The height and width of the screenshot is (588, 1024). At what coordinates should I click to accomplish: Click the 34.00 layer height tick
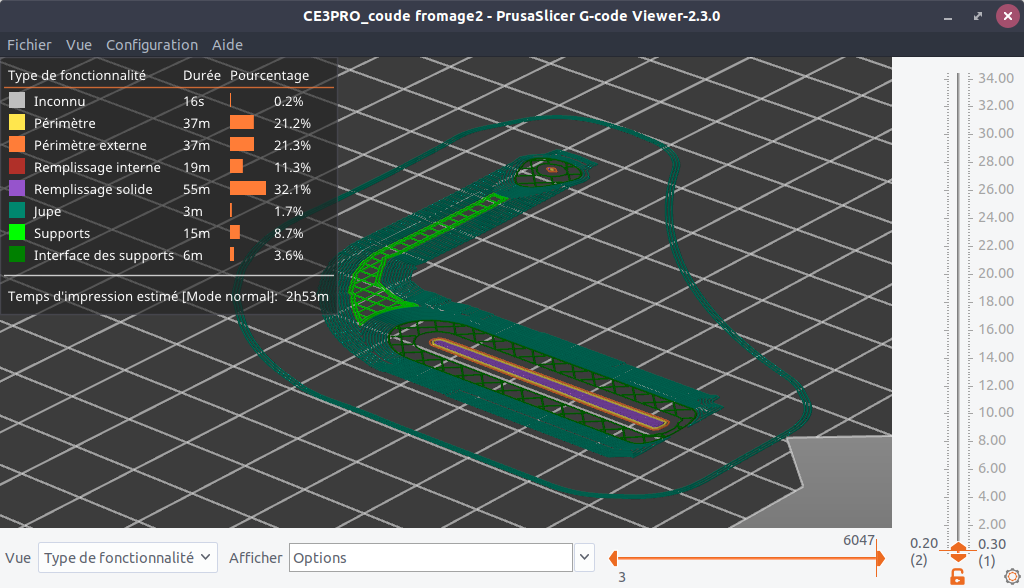point(996,78)
